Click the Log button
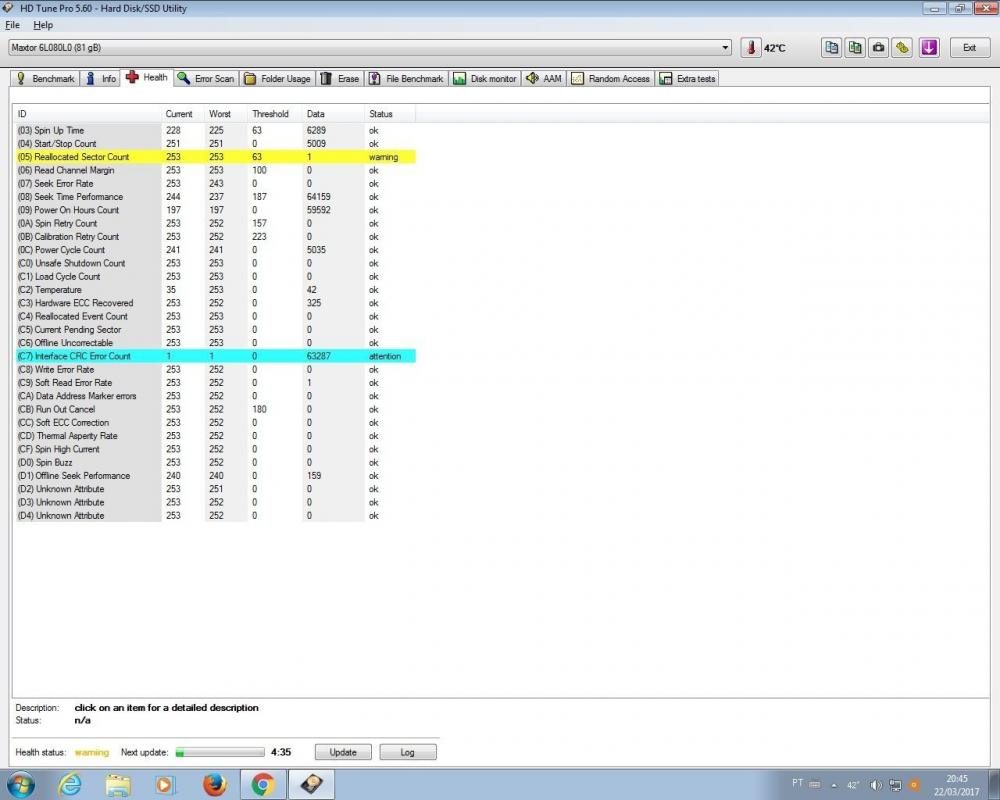 [x=407, y=752]
